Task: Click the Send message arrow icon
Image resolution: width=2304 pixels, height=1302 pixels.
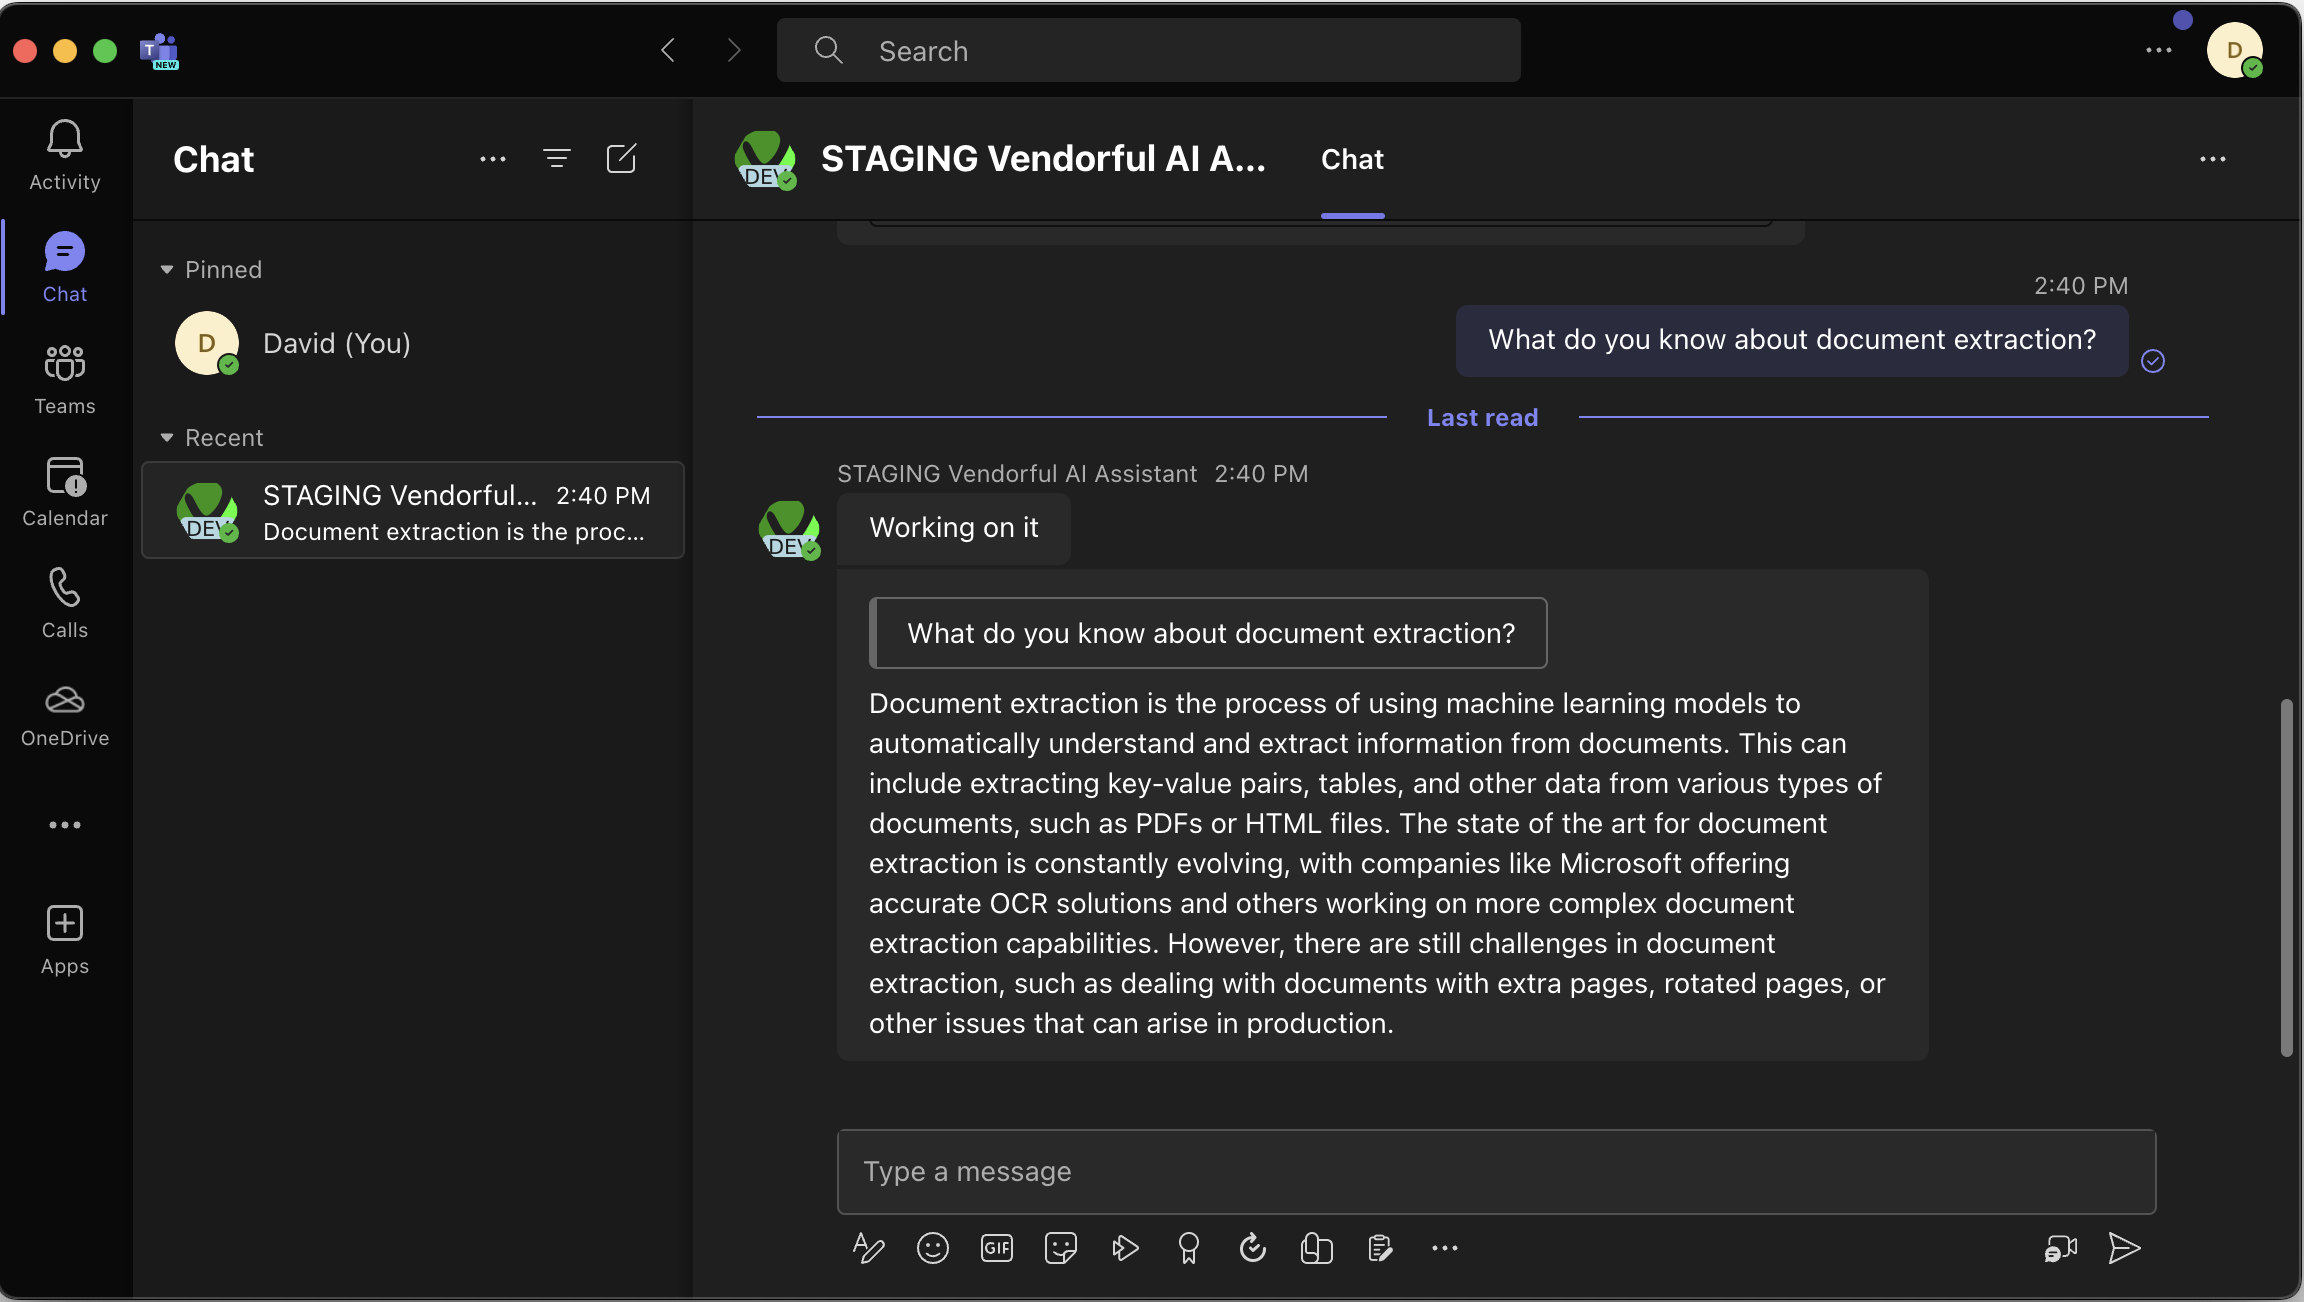Action: coord(2124,1248)
